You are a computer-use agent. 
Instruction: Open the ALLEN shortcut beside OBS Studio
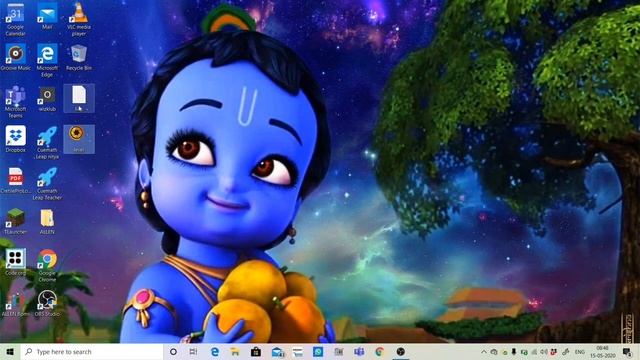16,303
